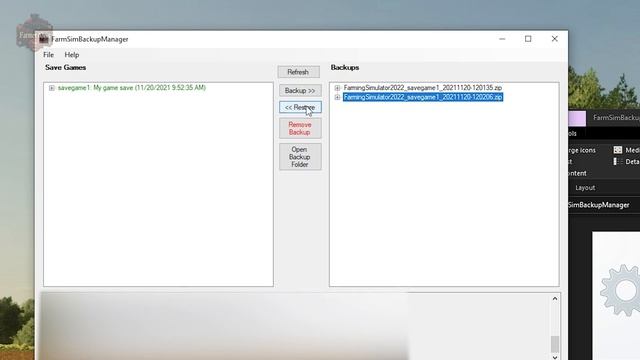The width and height of the screenshot is (640, 360).
Task: Expand the backup ending 120206.zip
Action: (337, 97)
